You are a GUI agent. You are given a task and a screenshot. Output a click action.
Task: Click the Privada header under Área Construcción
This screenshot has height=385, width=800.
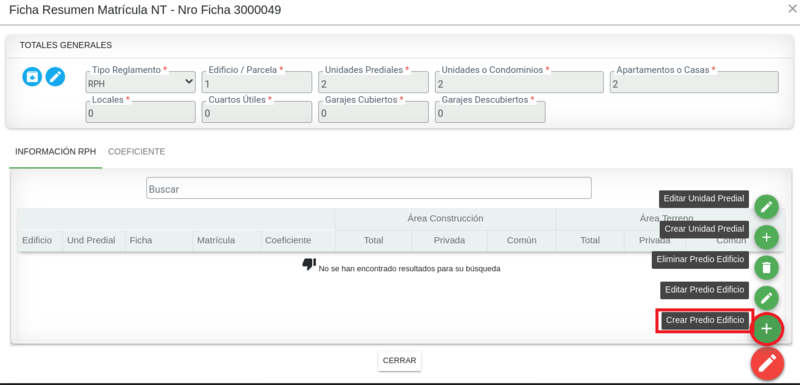click(449, 240)
